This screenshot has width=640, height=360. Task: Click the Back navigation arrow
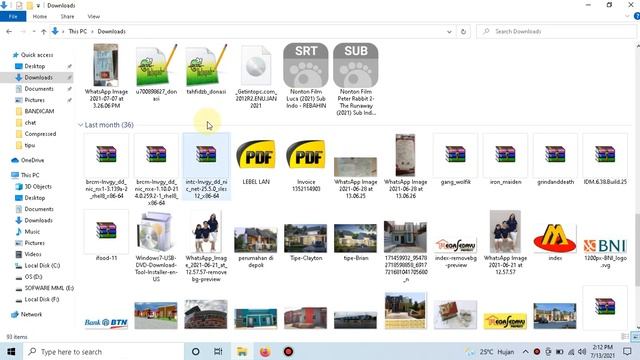[x=9, y=31]
